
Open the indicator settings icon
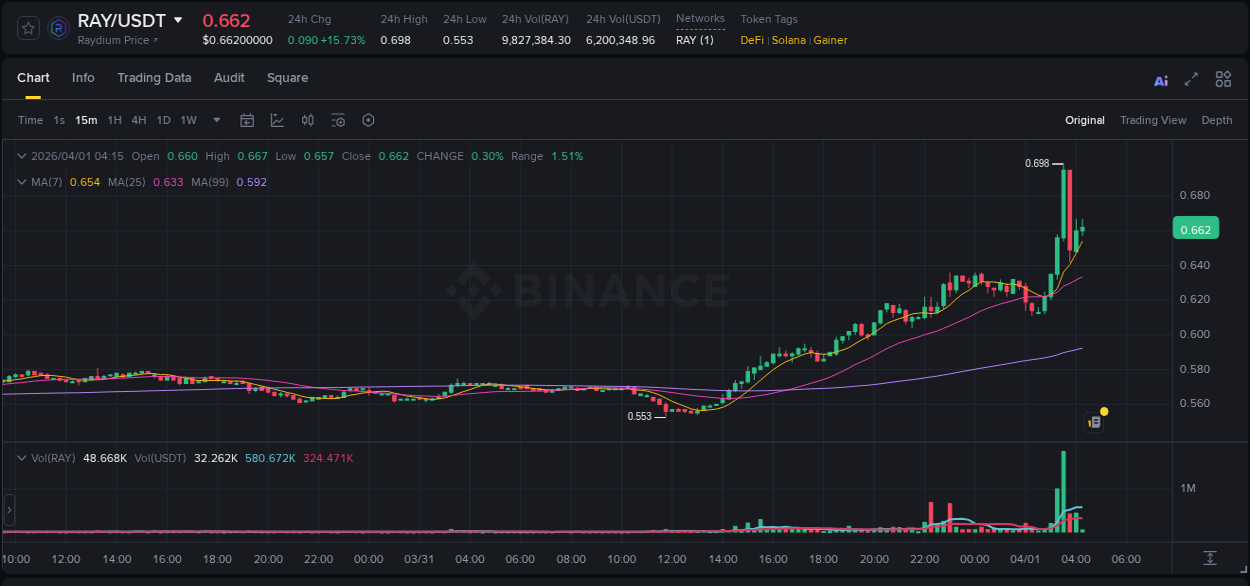coord(337,120)
